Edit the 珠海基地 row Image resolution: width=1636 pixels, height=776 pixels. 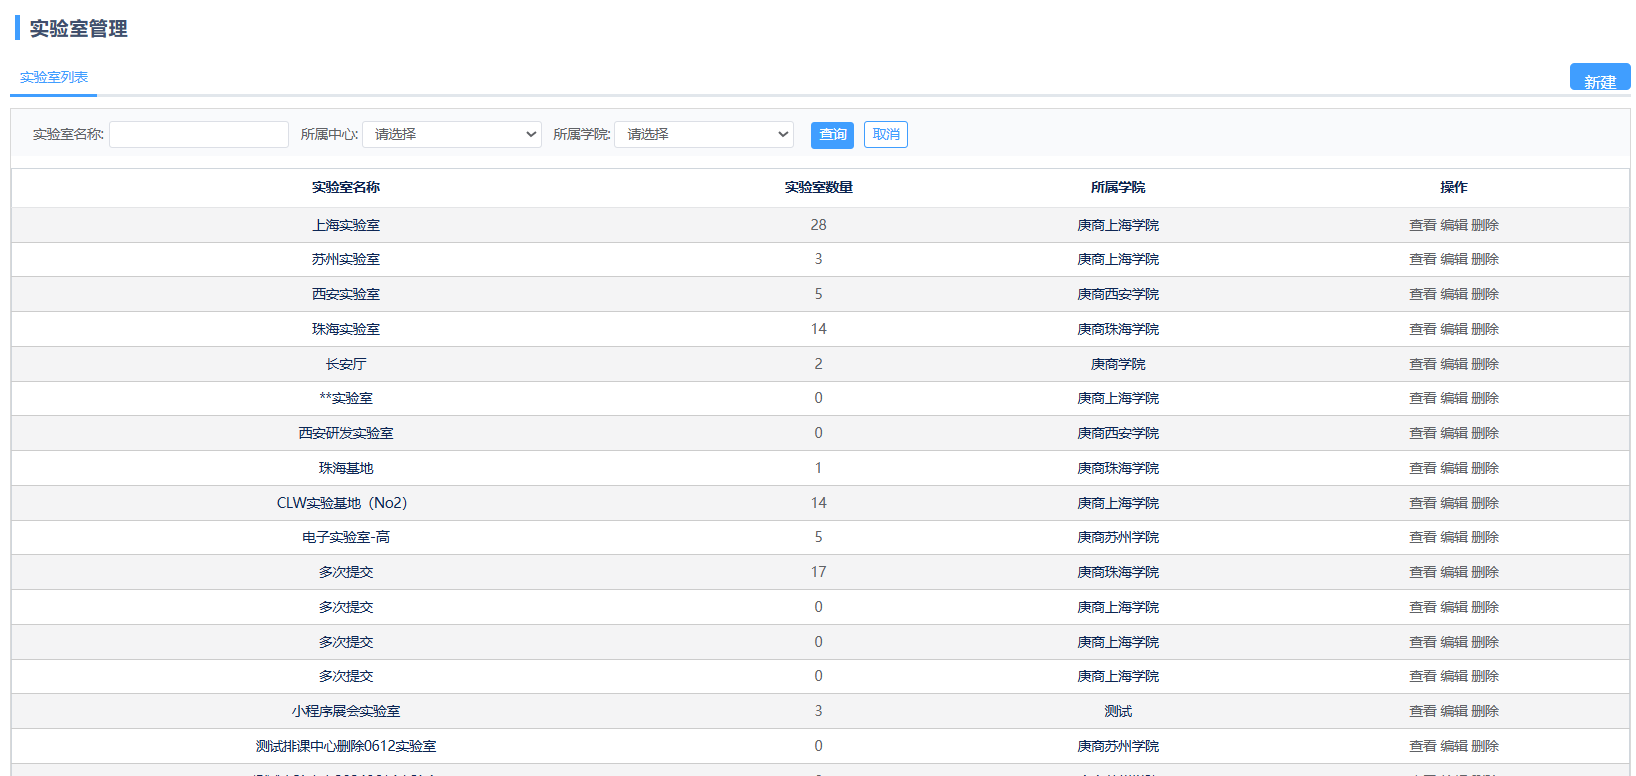click(1454, 468)
